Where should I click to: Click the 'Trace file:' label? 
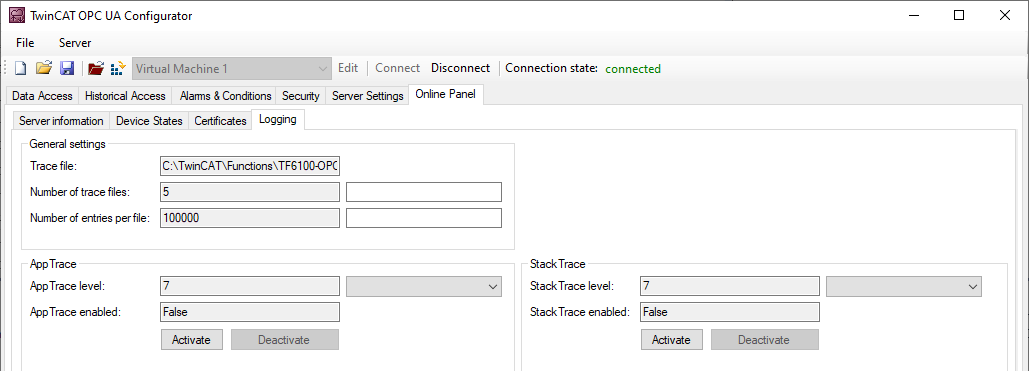tap(54, 167)
